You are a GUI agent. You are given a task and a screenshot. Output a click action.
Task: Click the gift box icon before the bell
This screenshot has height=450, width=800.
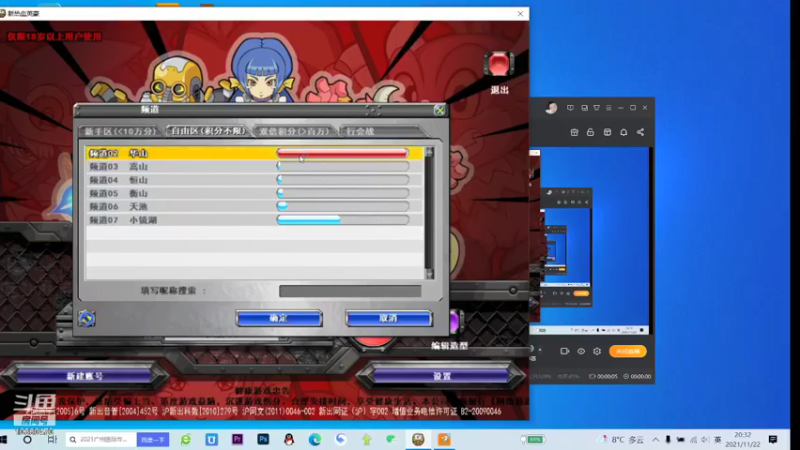point(607,132)
